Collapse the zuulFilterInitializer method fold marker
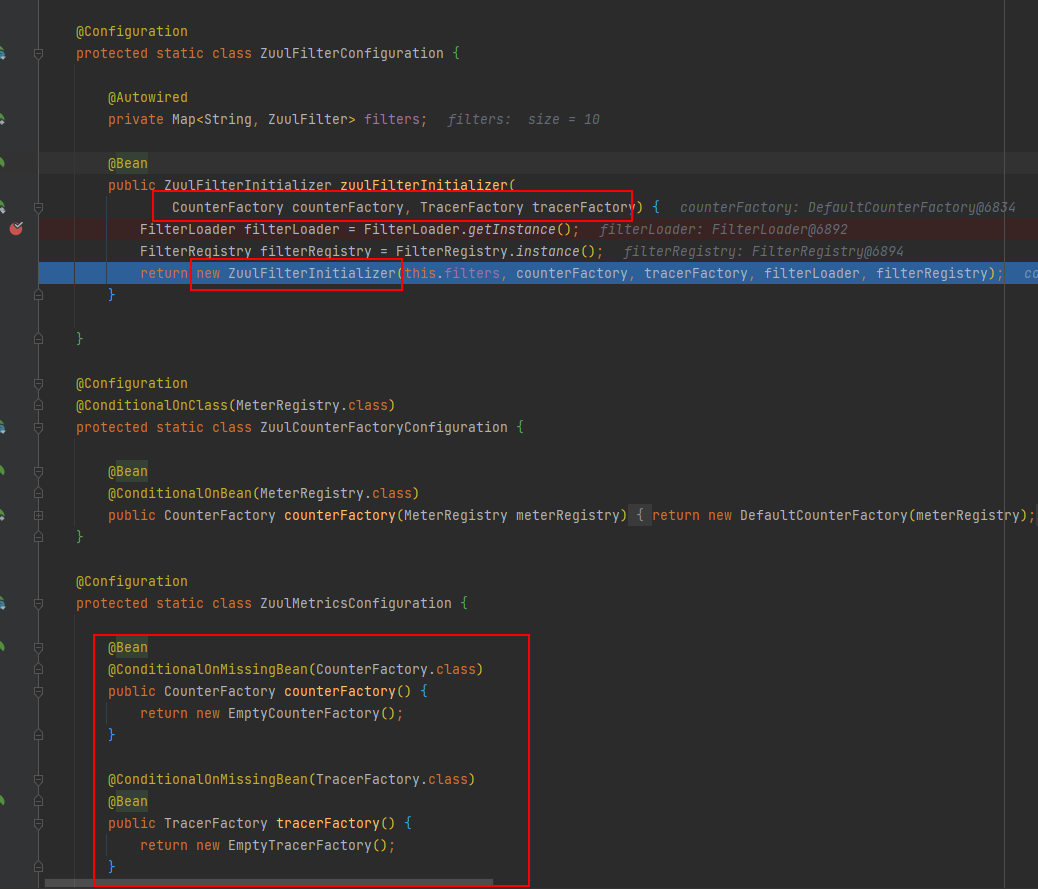1038x889 pixels. (x=38, y=207)
